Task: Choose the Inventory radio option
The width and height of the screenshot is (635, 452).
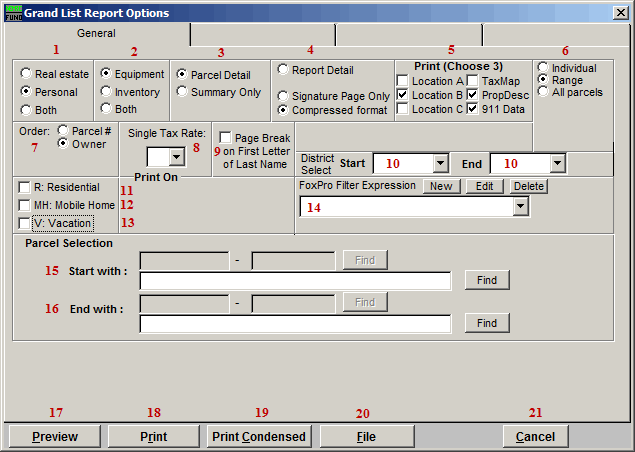Action: coord(105,92)
